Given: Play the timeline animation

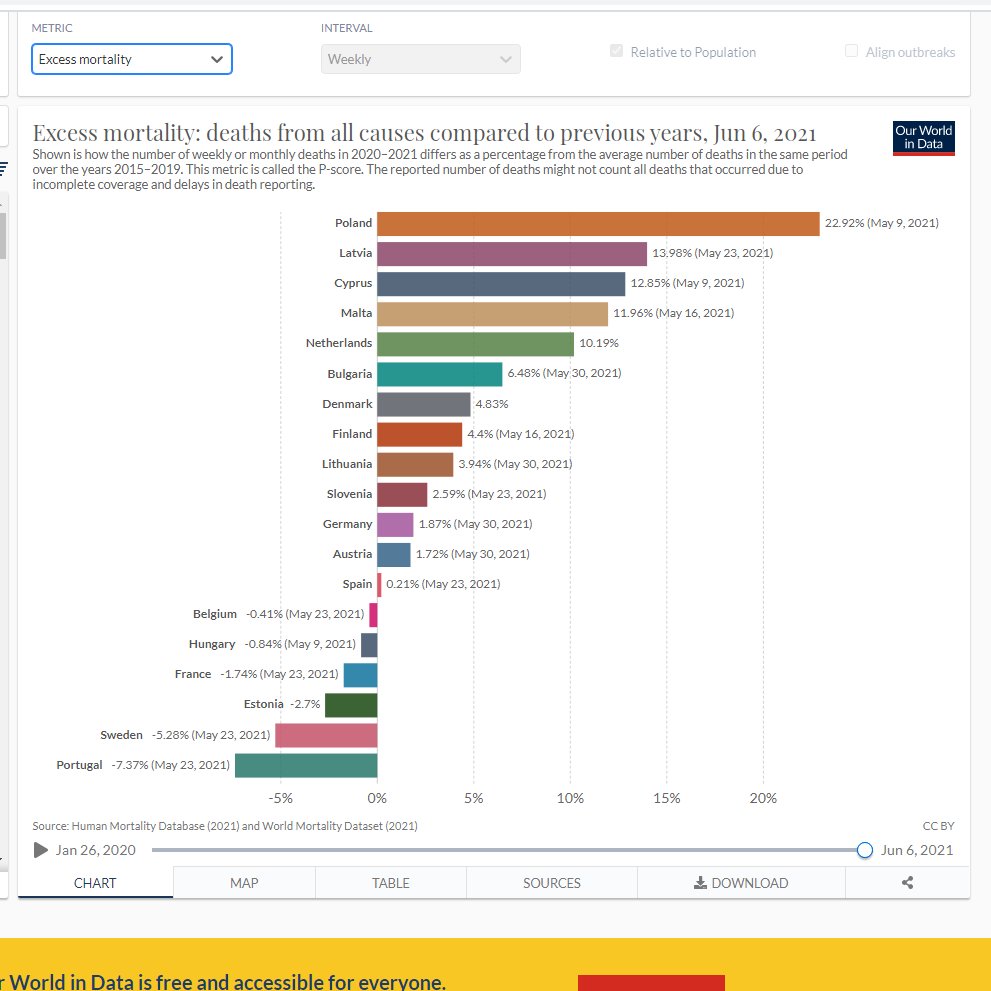Looking at the screenshot, I should point(40,849).
